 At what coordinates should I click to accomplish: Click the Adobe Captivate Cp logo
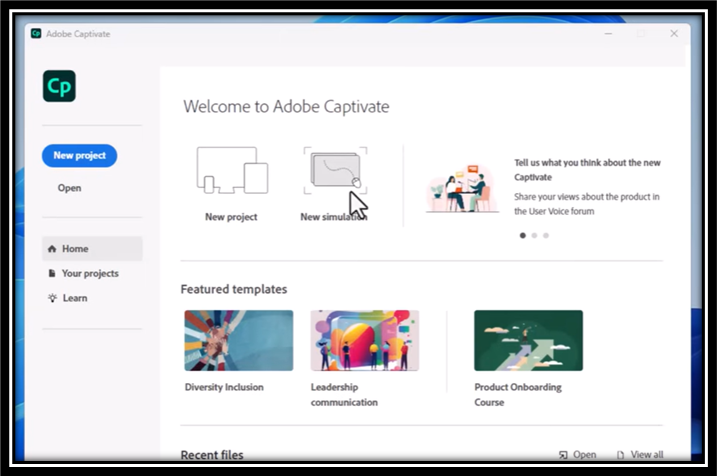tap(59, 86)
